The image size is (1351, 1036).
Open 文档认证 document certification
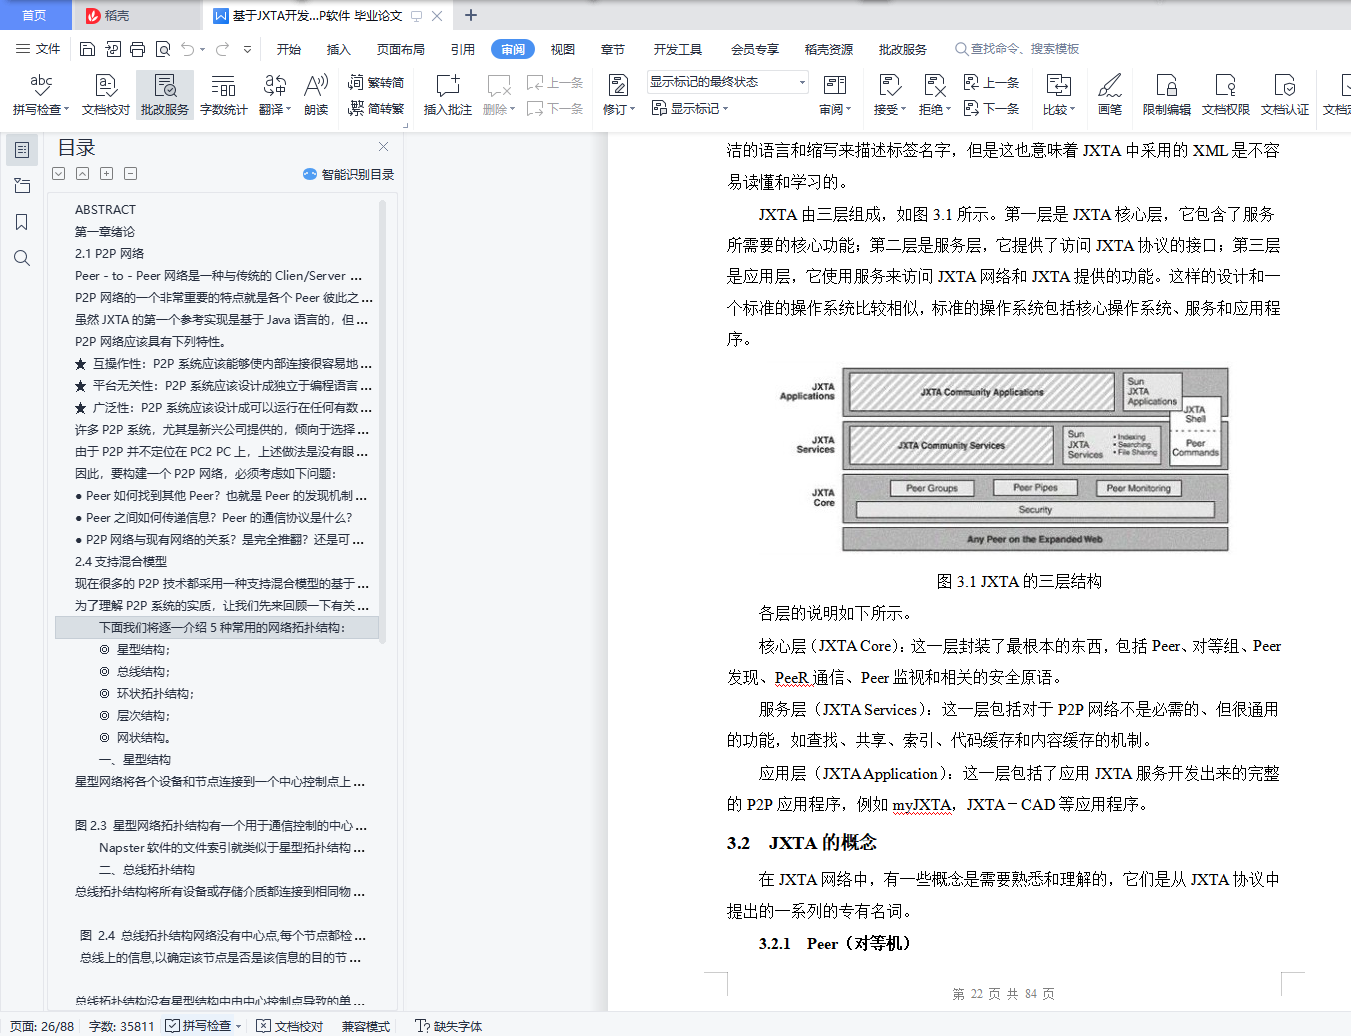pyautogui.click(x=1285, y=94)
